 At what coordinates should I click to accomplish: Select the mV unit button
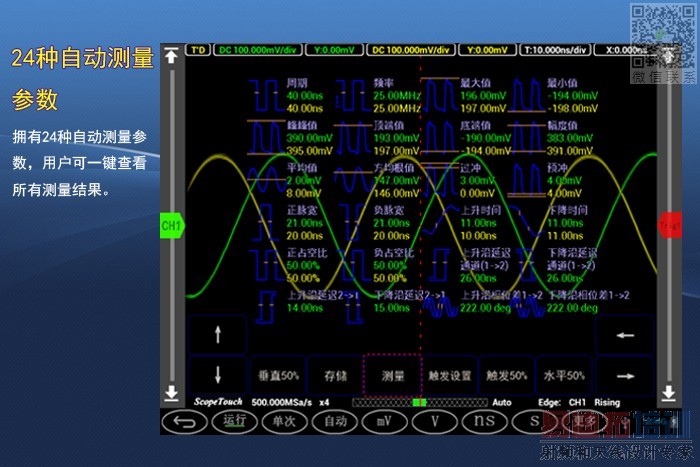click(385, 421)
